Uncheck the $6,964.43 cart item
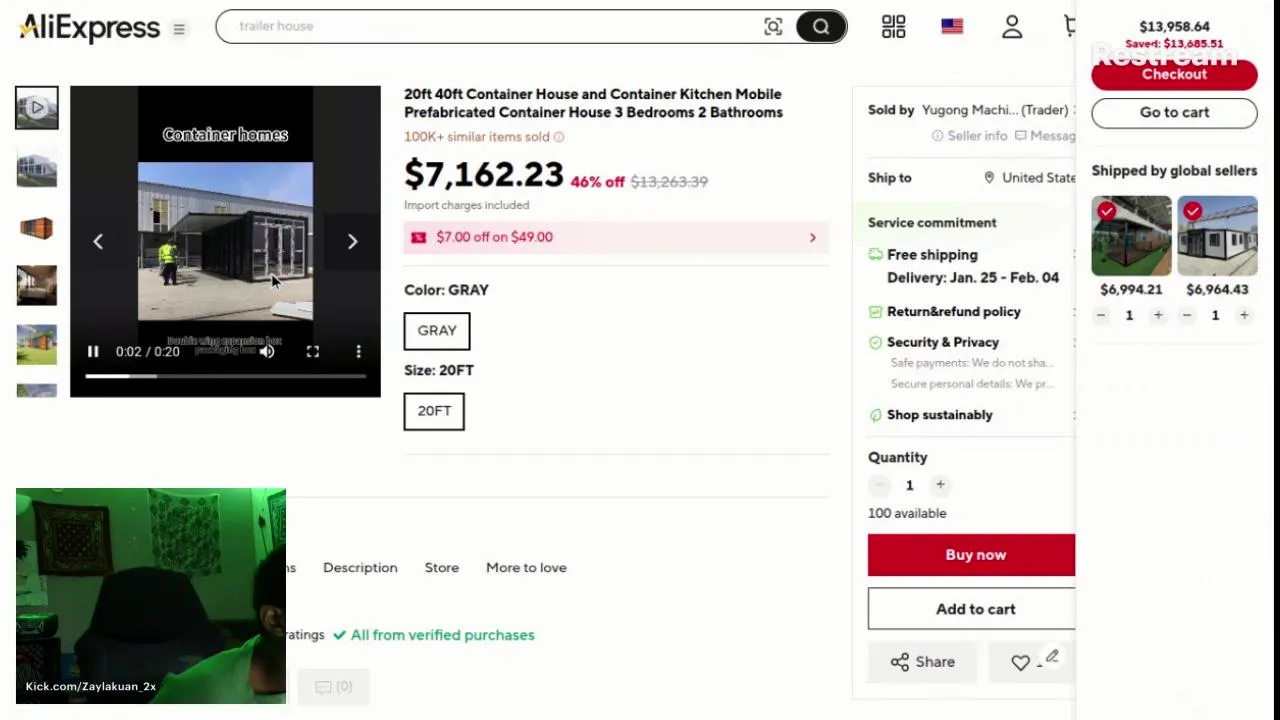 1192,211
